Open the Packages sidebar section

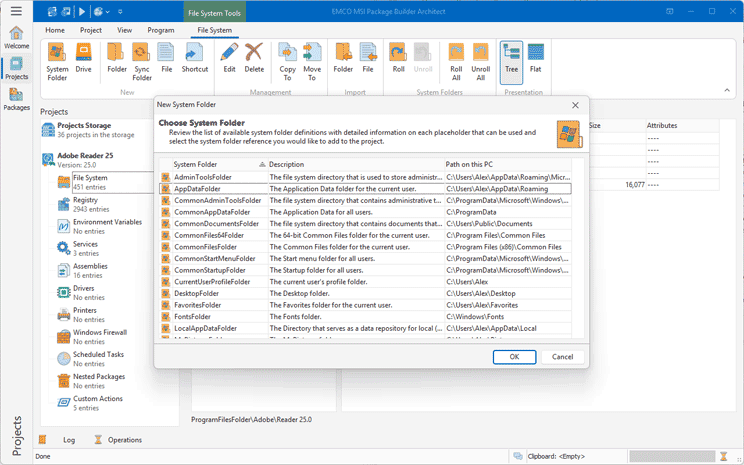pos(16,99)
